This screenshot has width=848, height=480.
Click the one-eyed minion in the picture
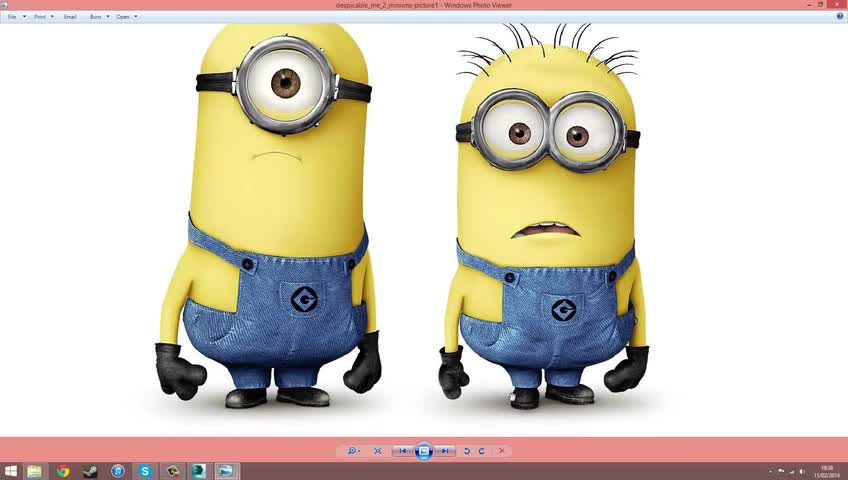point(270,216)
